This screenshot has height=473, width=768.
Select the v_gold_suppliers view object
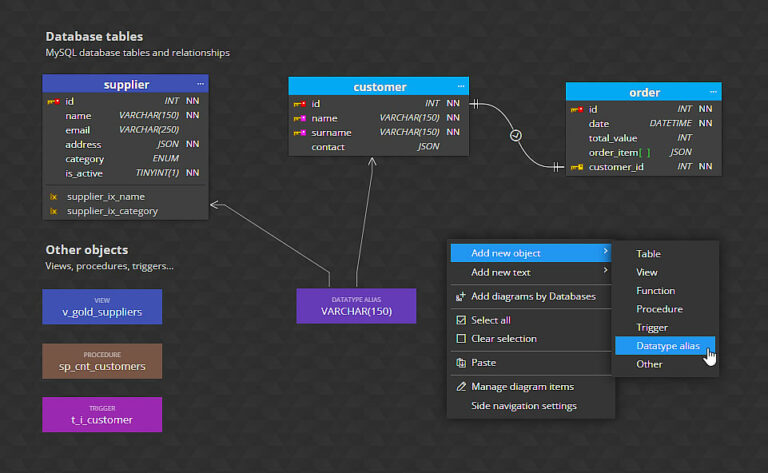click(x=102, y=307)
